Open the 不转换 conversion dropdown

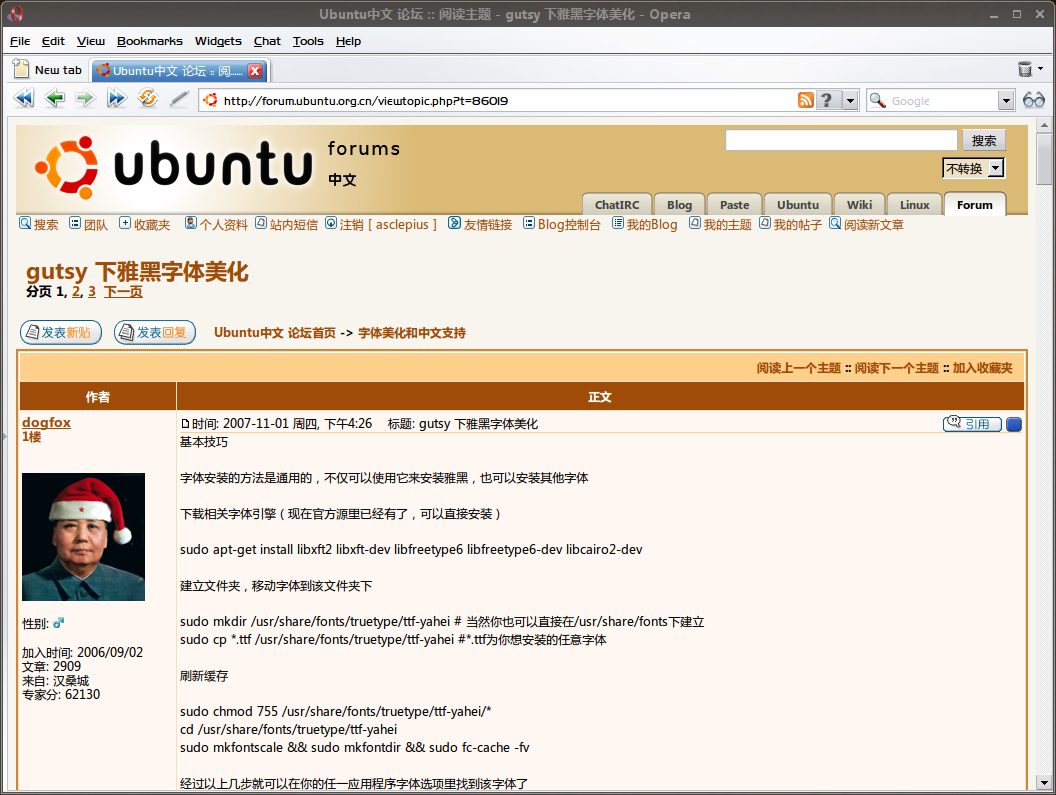[x=973, y=168]
